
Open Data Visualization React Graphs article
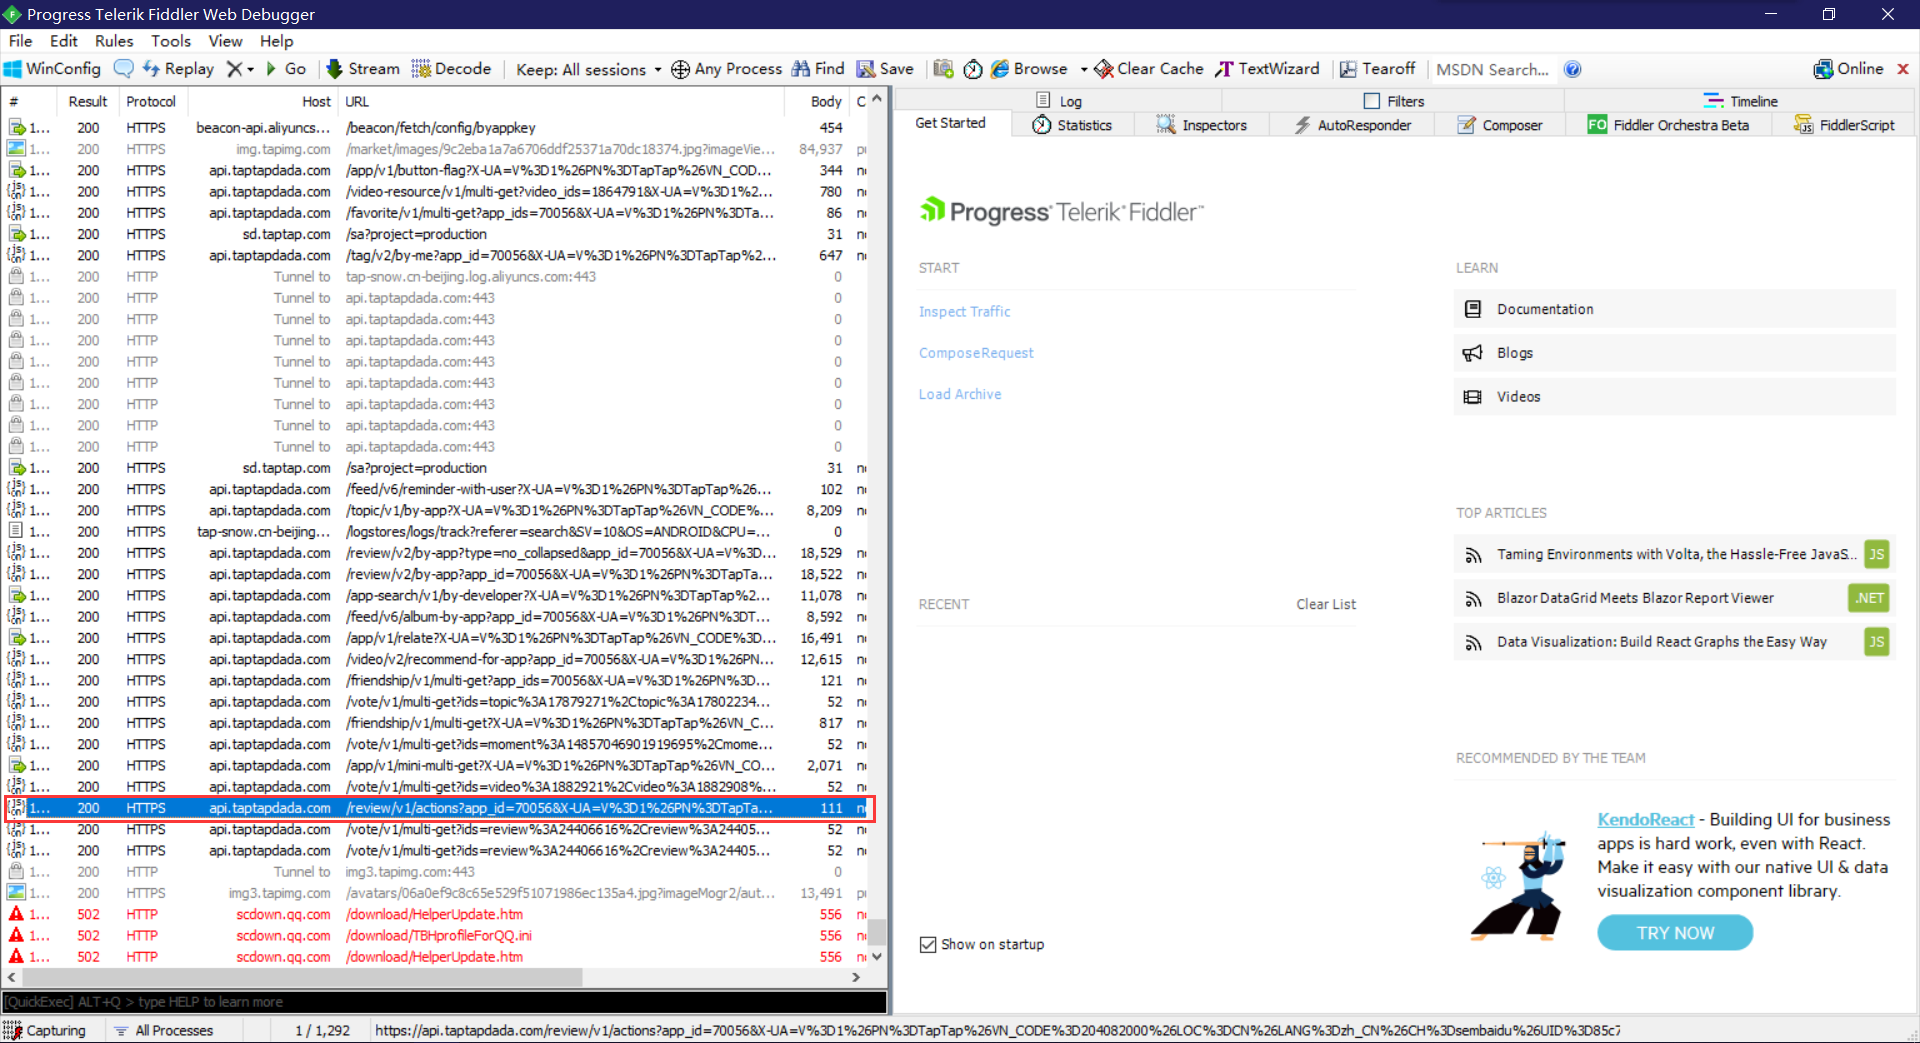1674,642
